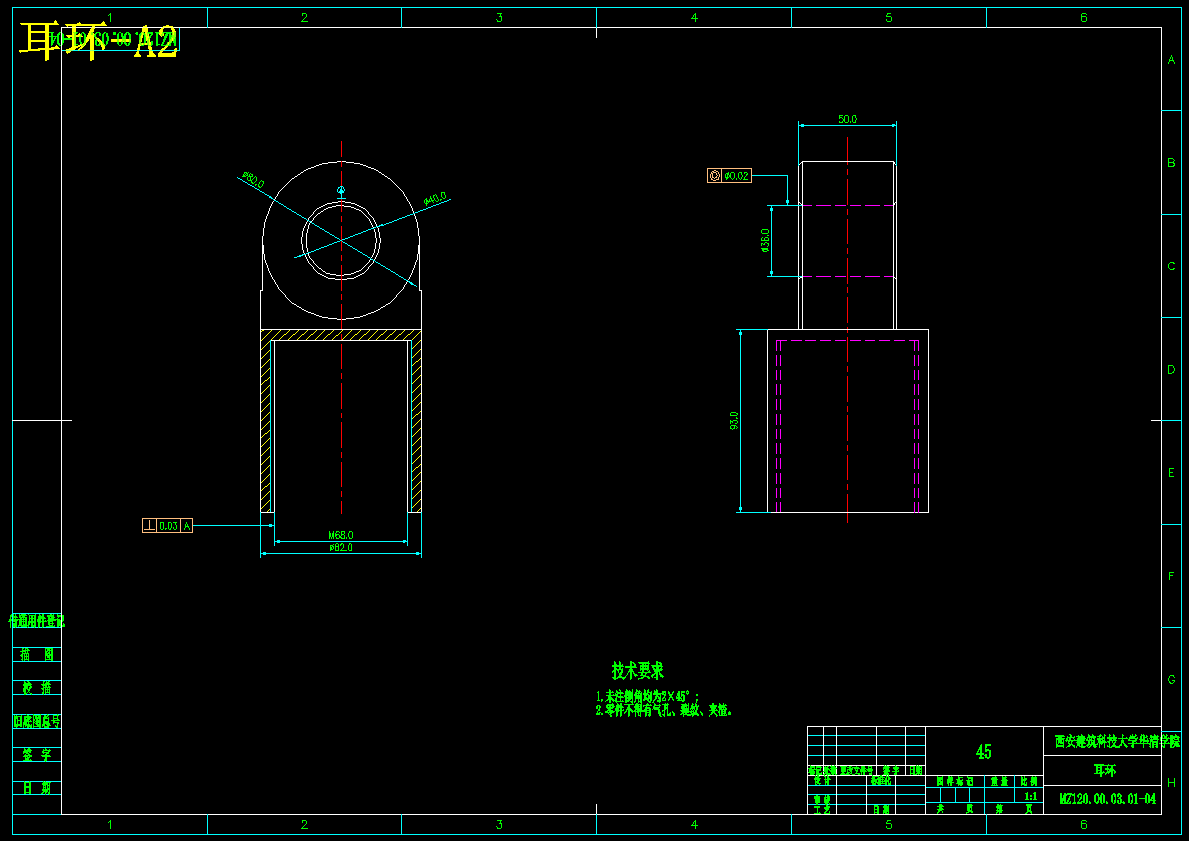
Task: Select the 'ø35.0' bore dimension
Action: tap(765, 240)
